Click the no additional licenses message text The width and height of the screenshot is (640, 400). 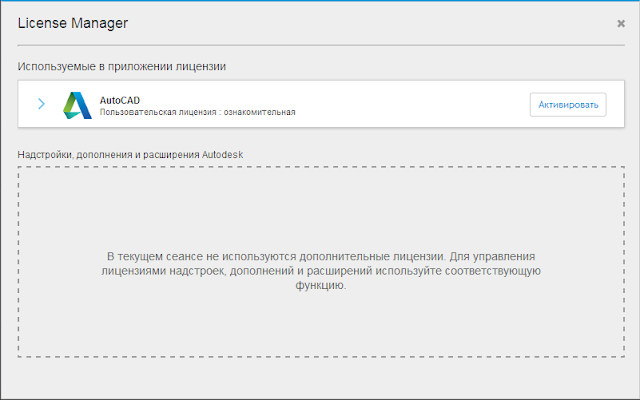[321, 270]
